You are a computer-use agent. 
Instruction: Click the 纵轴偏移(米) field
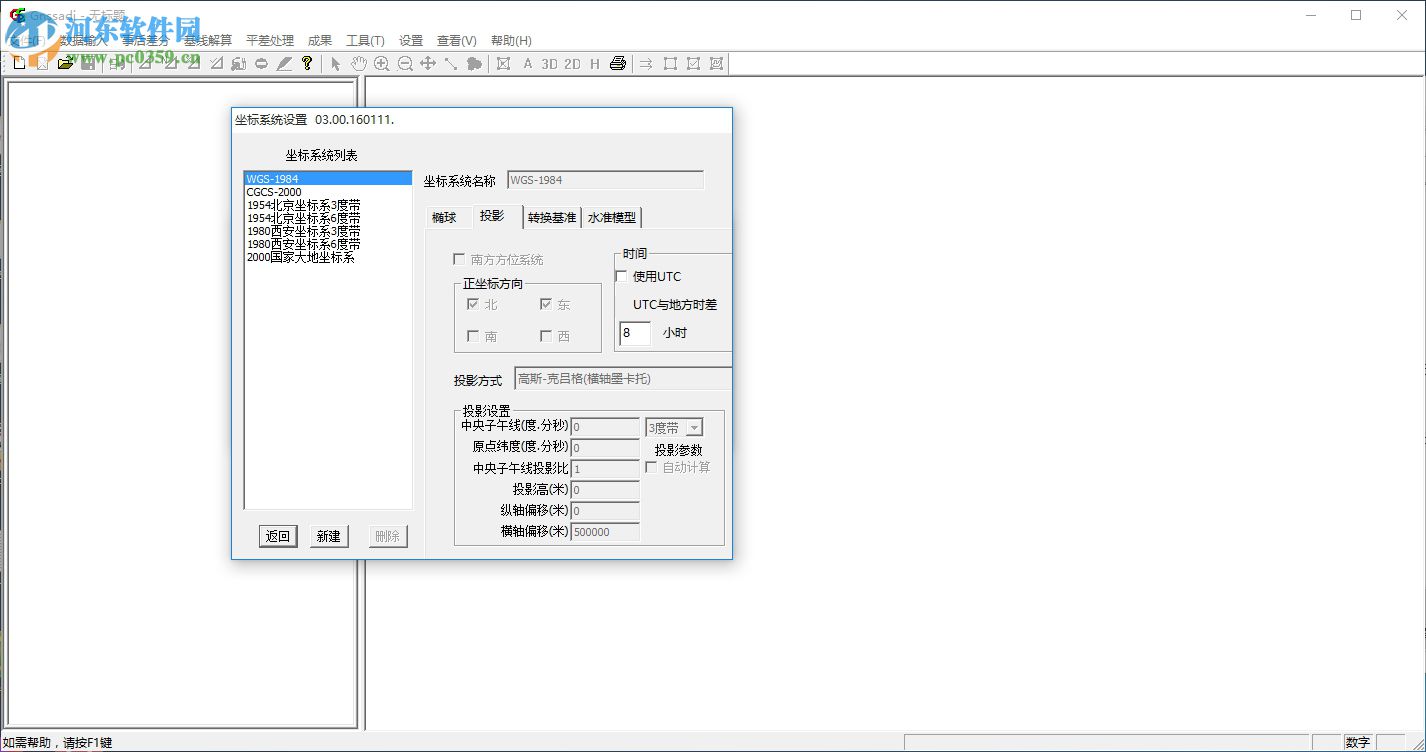[x=605, y=511]
